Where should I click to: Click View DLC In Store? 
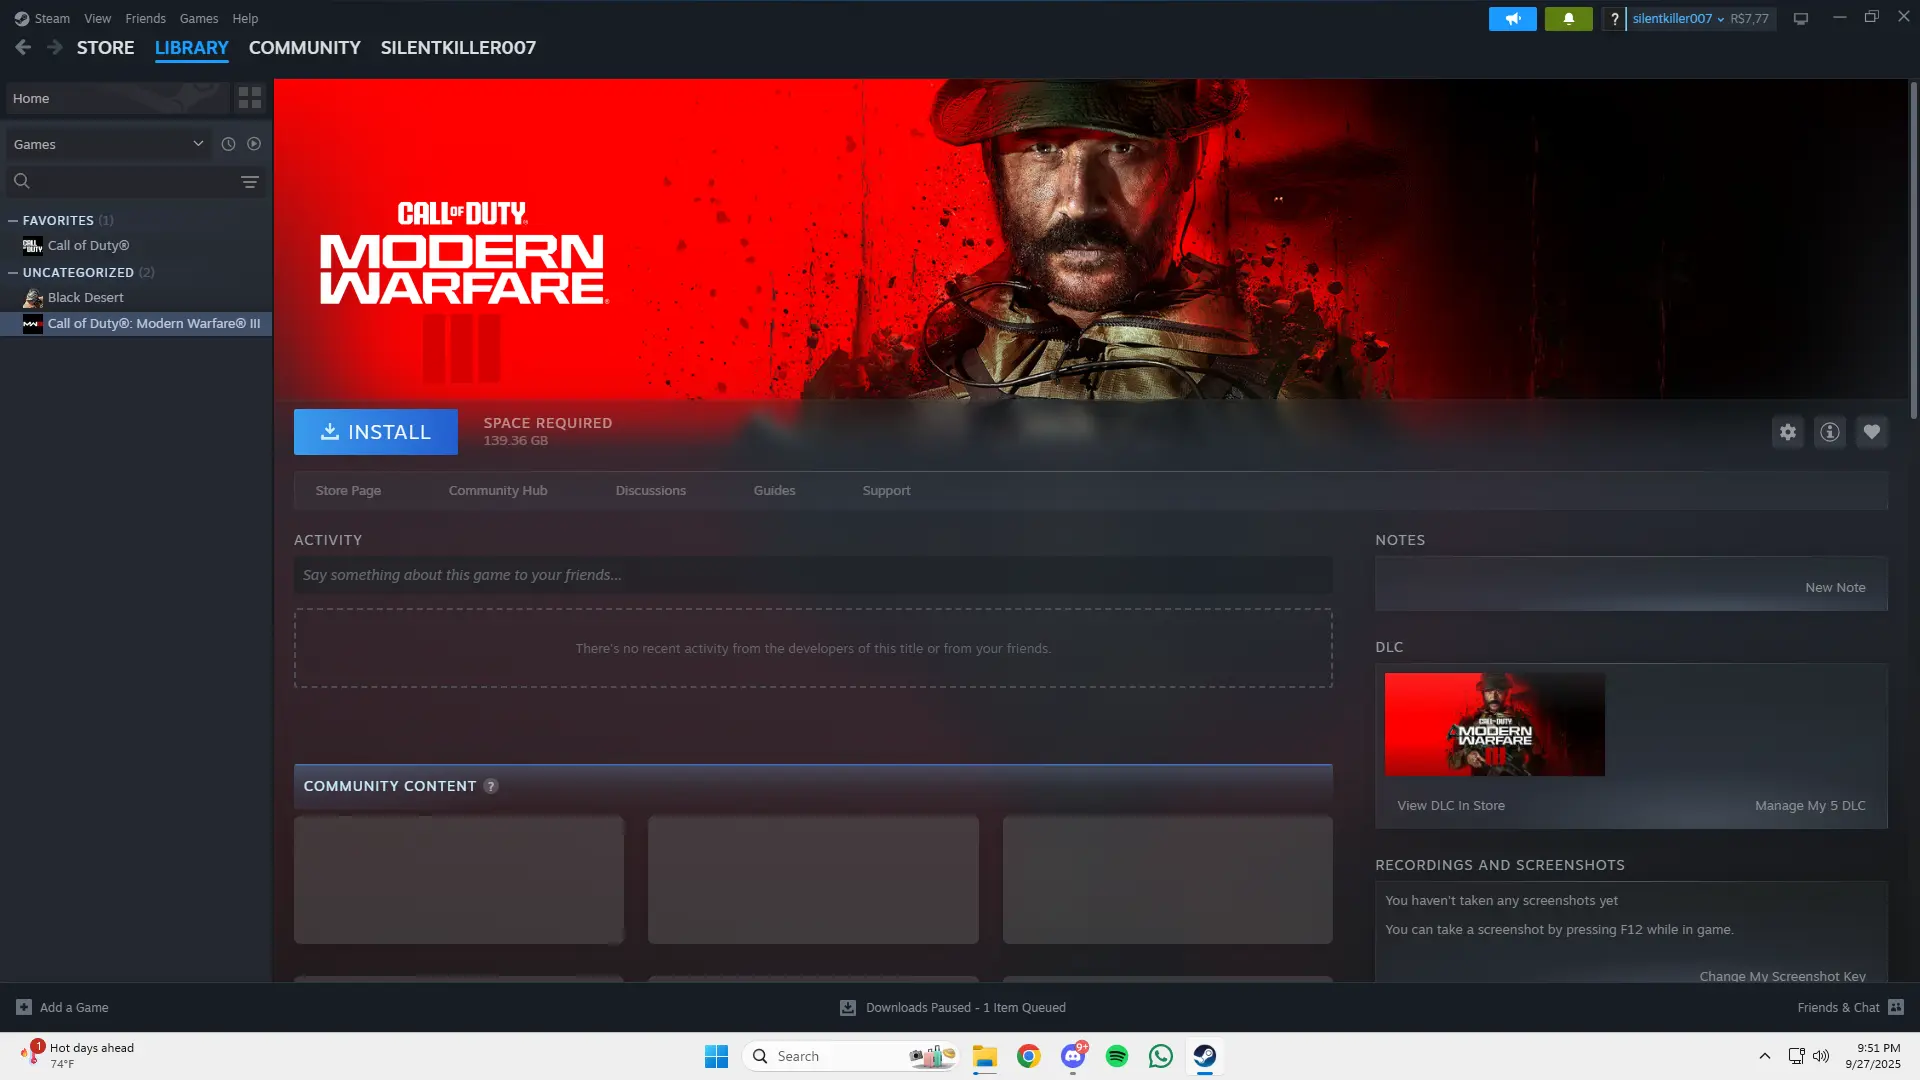tap(1450, 805)
